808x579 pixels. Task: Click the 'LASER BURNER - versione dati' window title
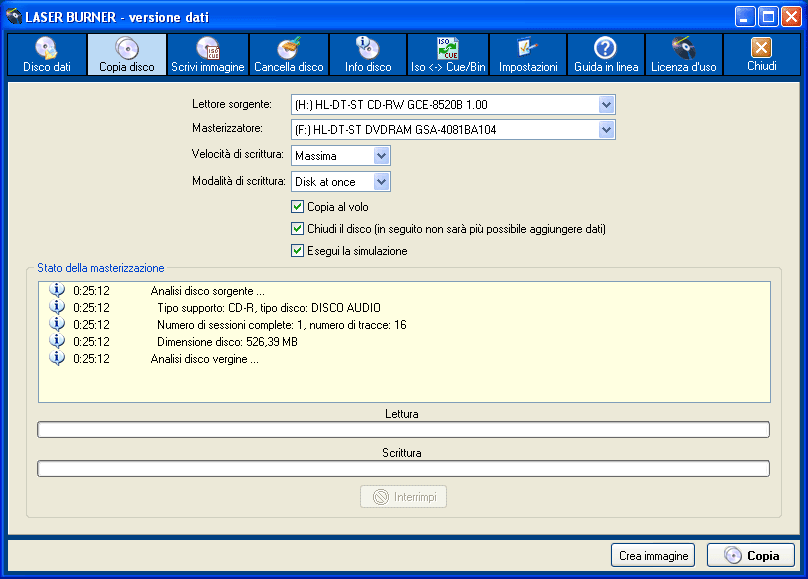pyautogui.click(x=117, y=17)
